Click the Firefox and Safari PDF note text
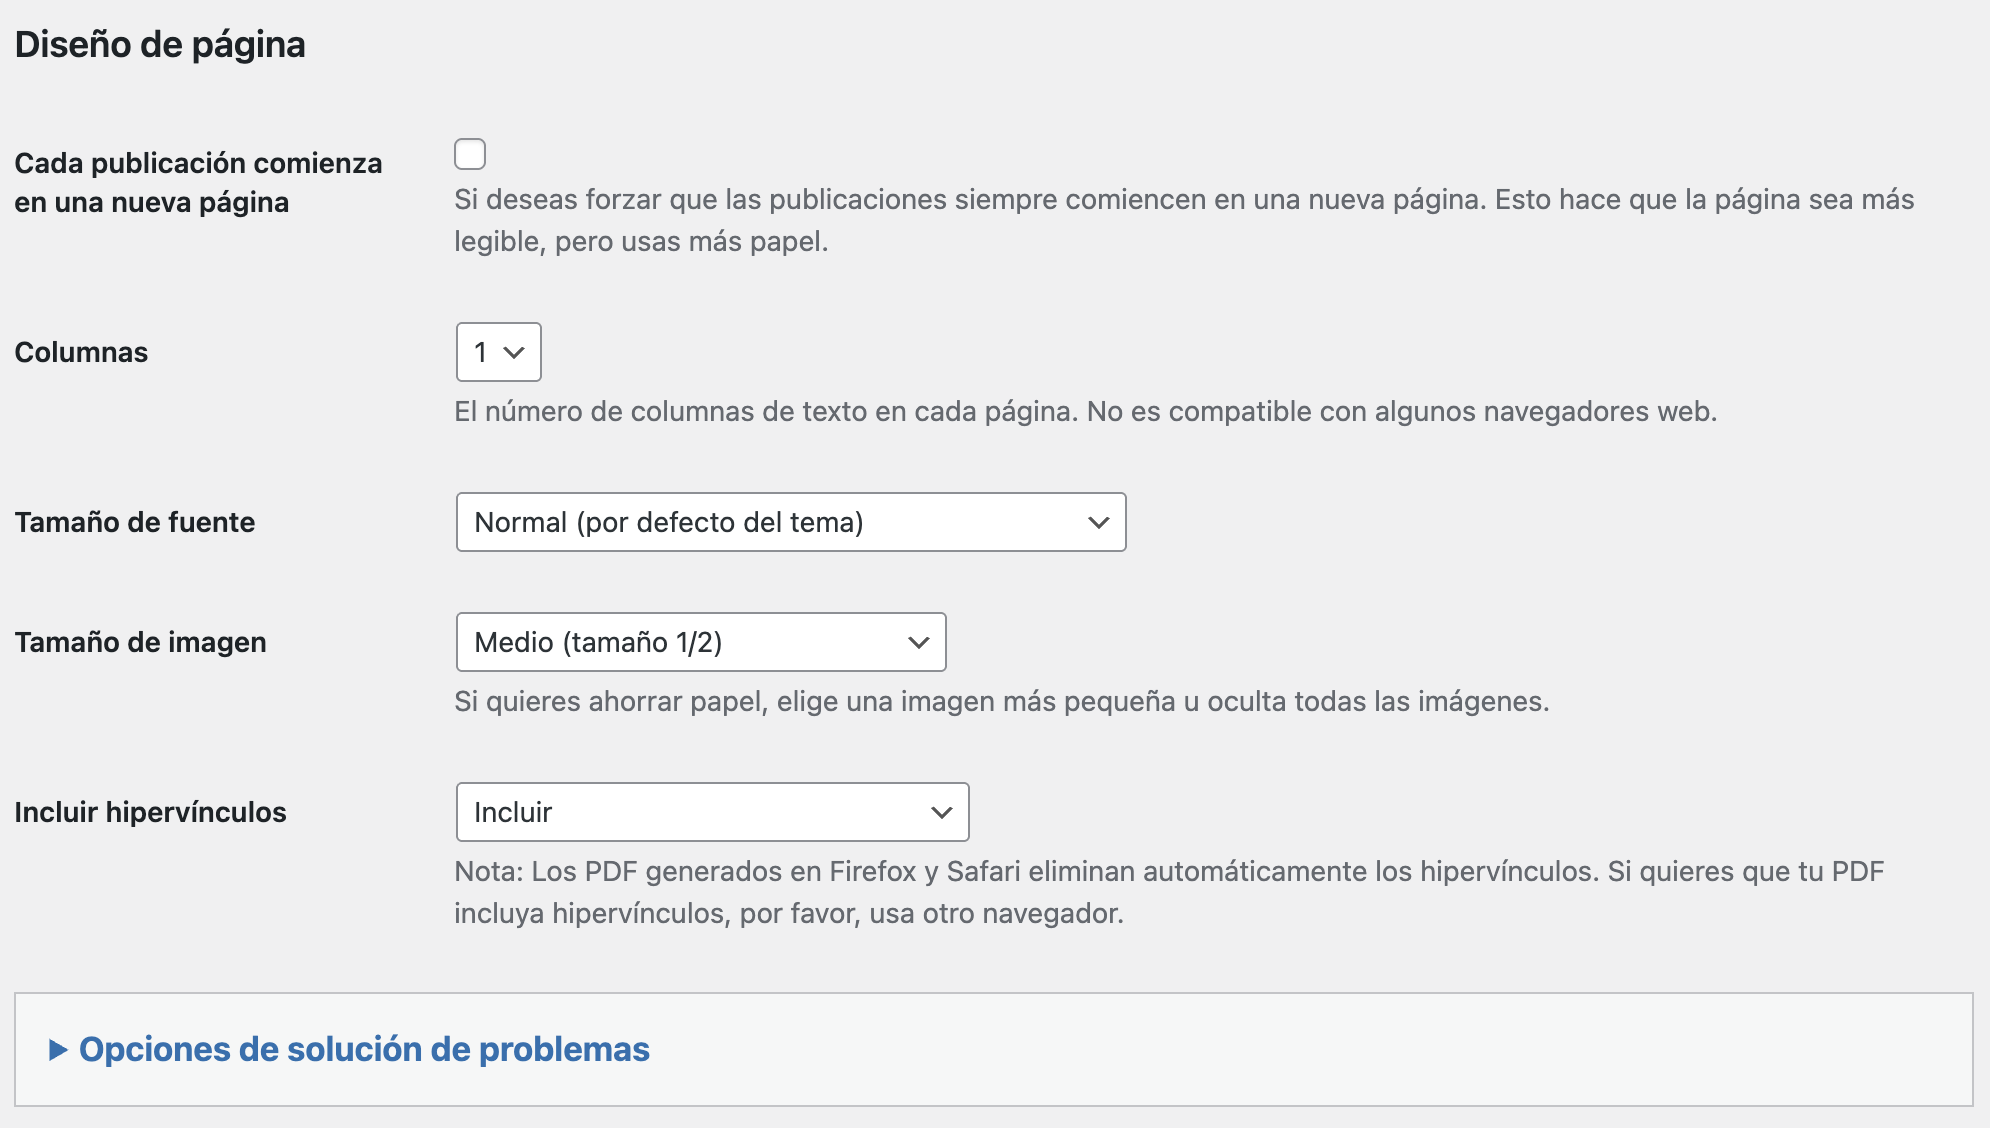1990x1128 pixels. [1168, 892]
